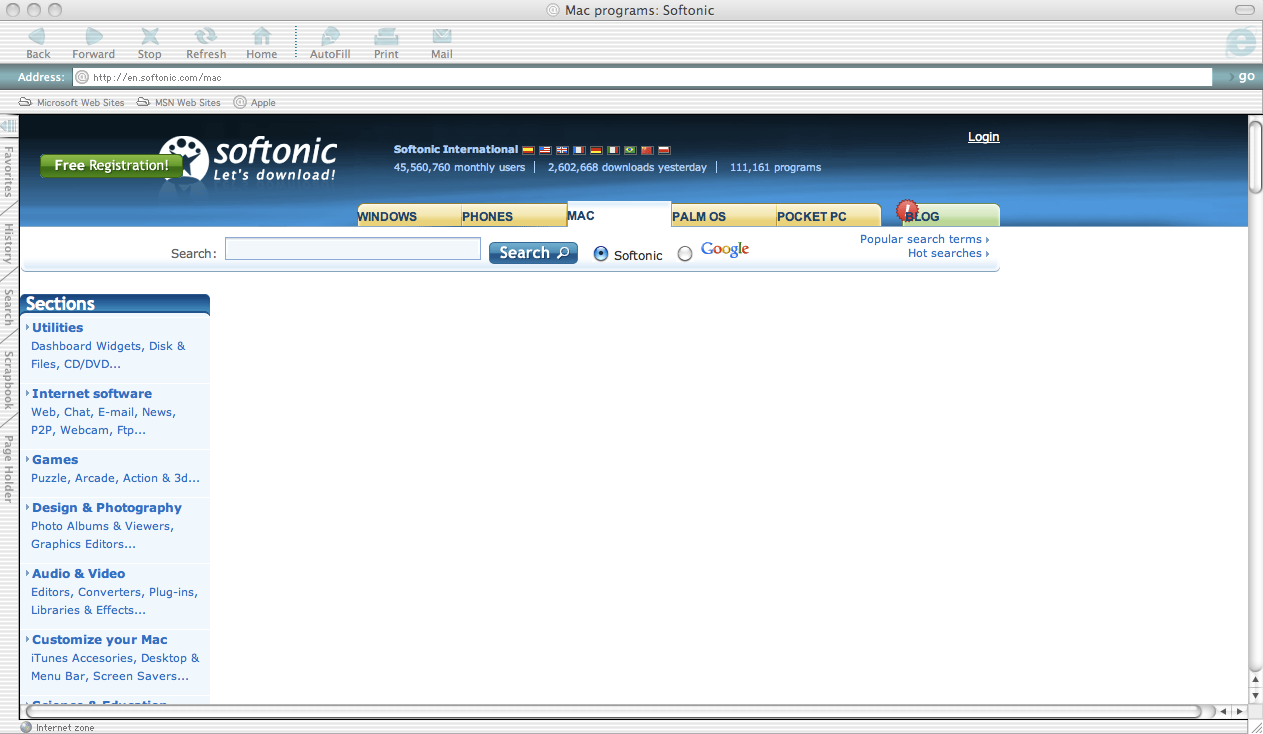Open the Scrapbook side tab
Image resolution: width=1263 pixels, height=734 pixels.
tap(8, 379)
